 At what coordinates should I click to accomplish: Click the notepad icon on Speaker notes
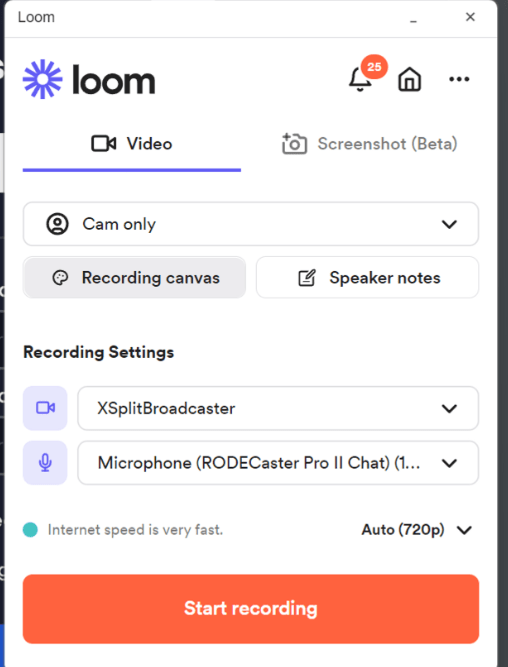(x=307, y=278)
